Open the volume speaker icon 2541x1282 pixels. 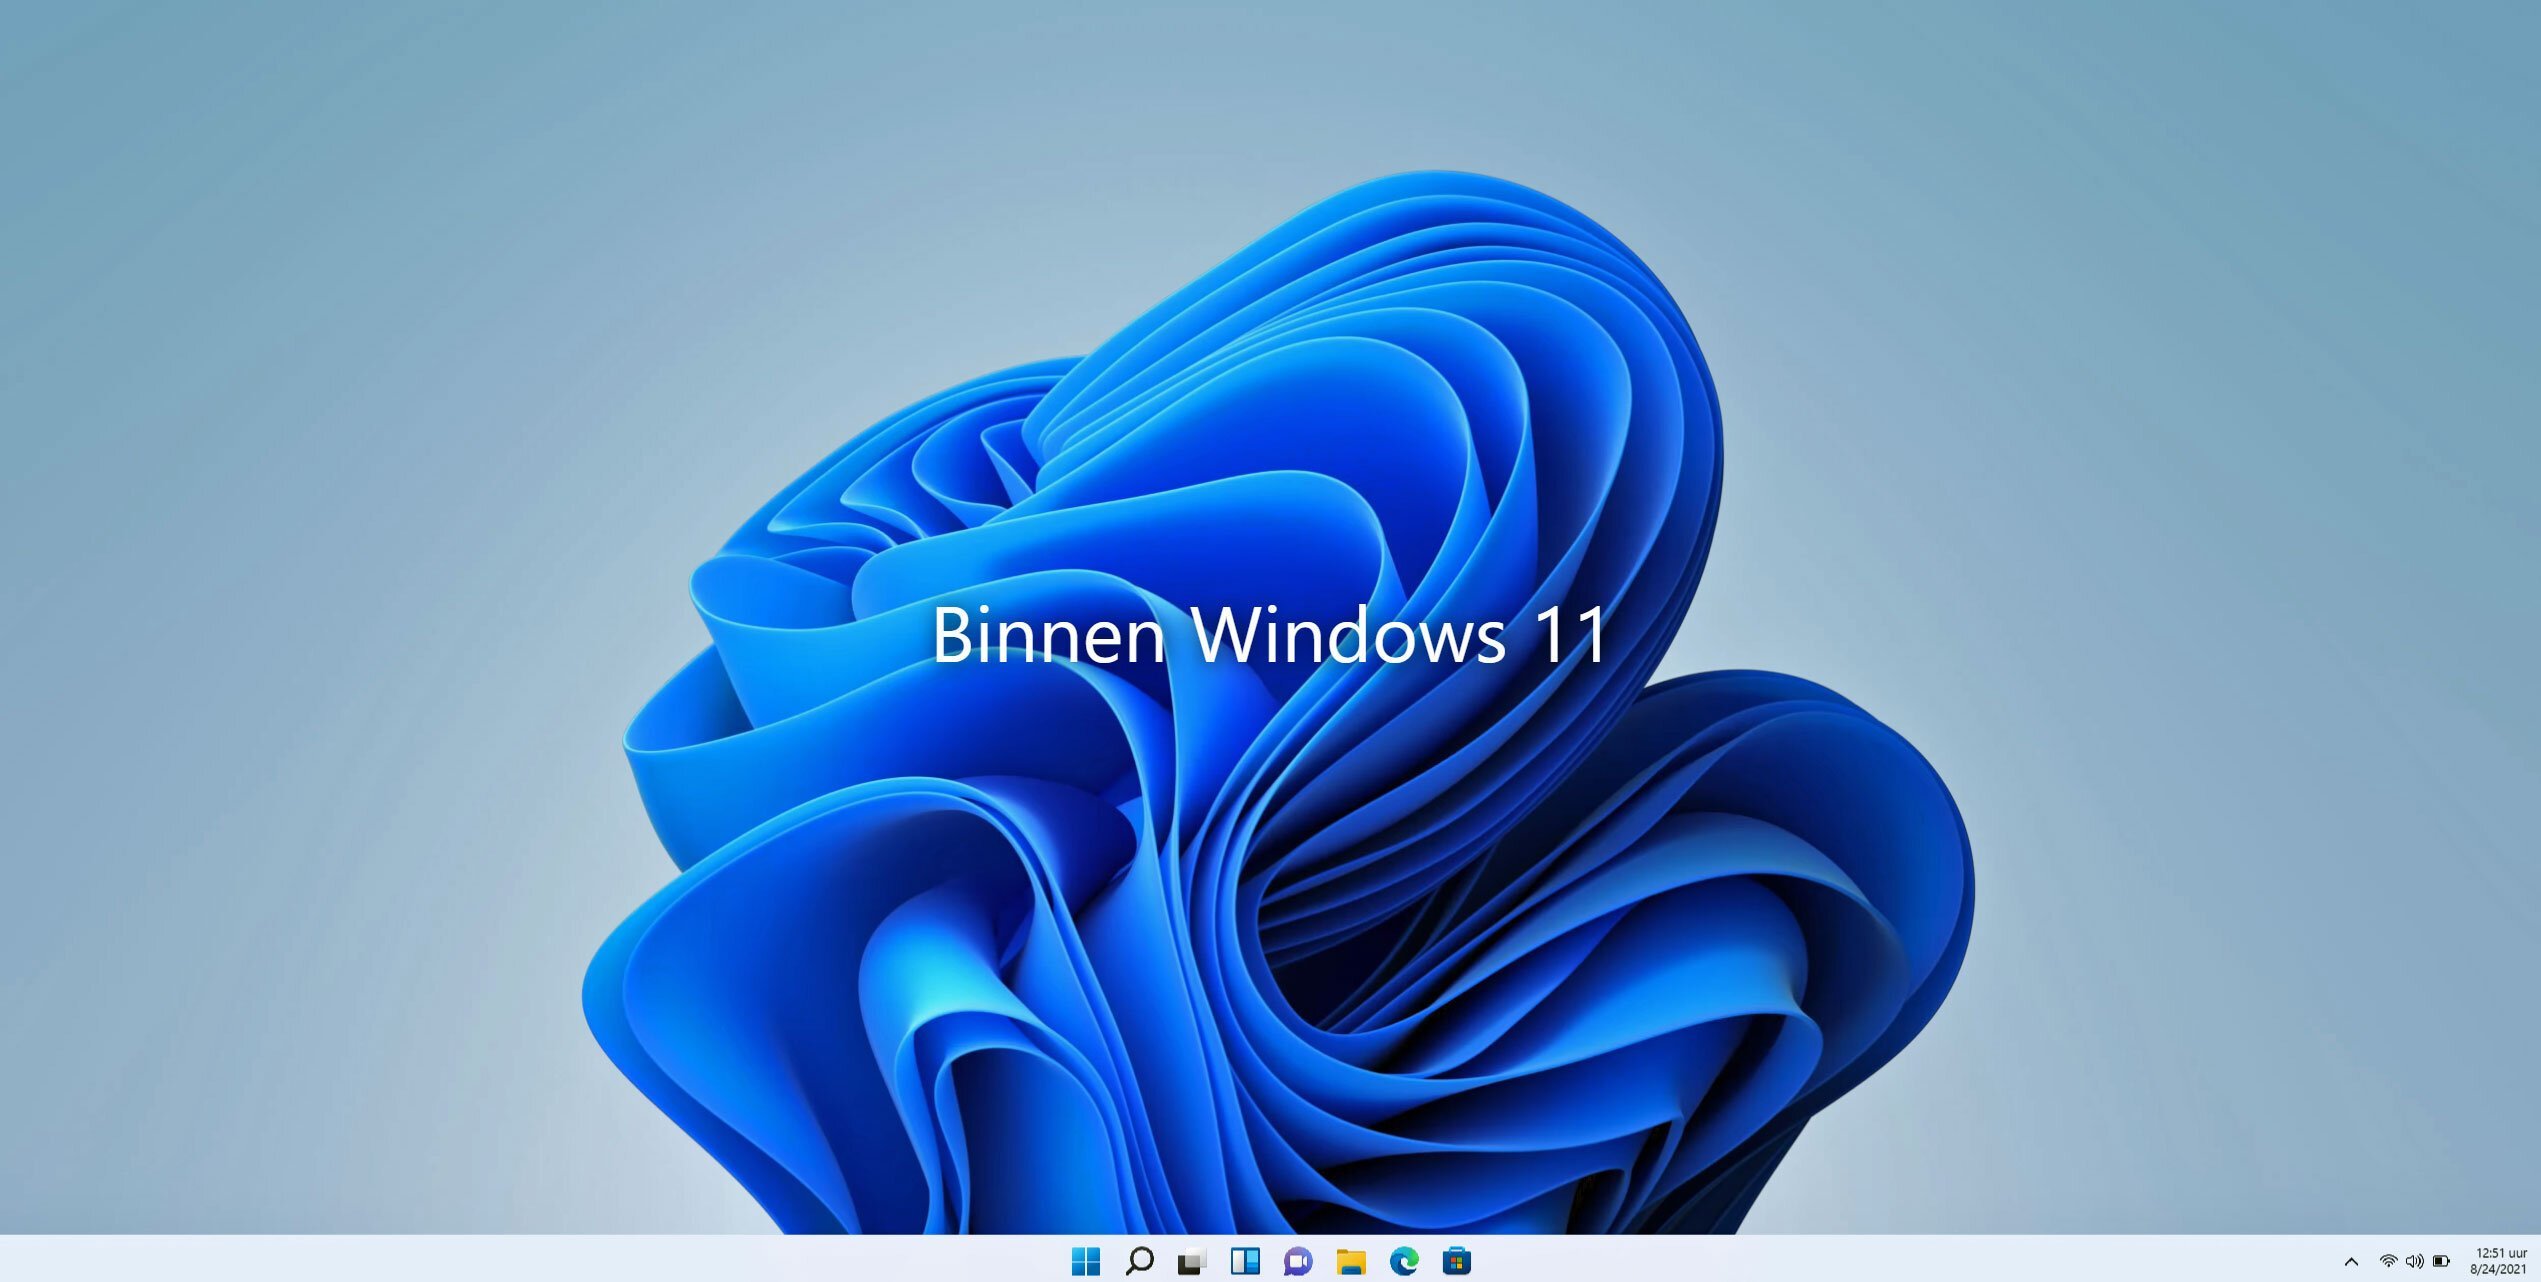click(x=2414, y=1262)
